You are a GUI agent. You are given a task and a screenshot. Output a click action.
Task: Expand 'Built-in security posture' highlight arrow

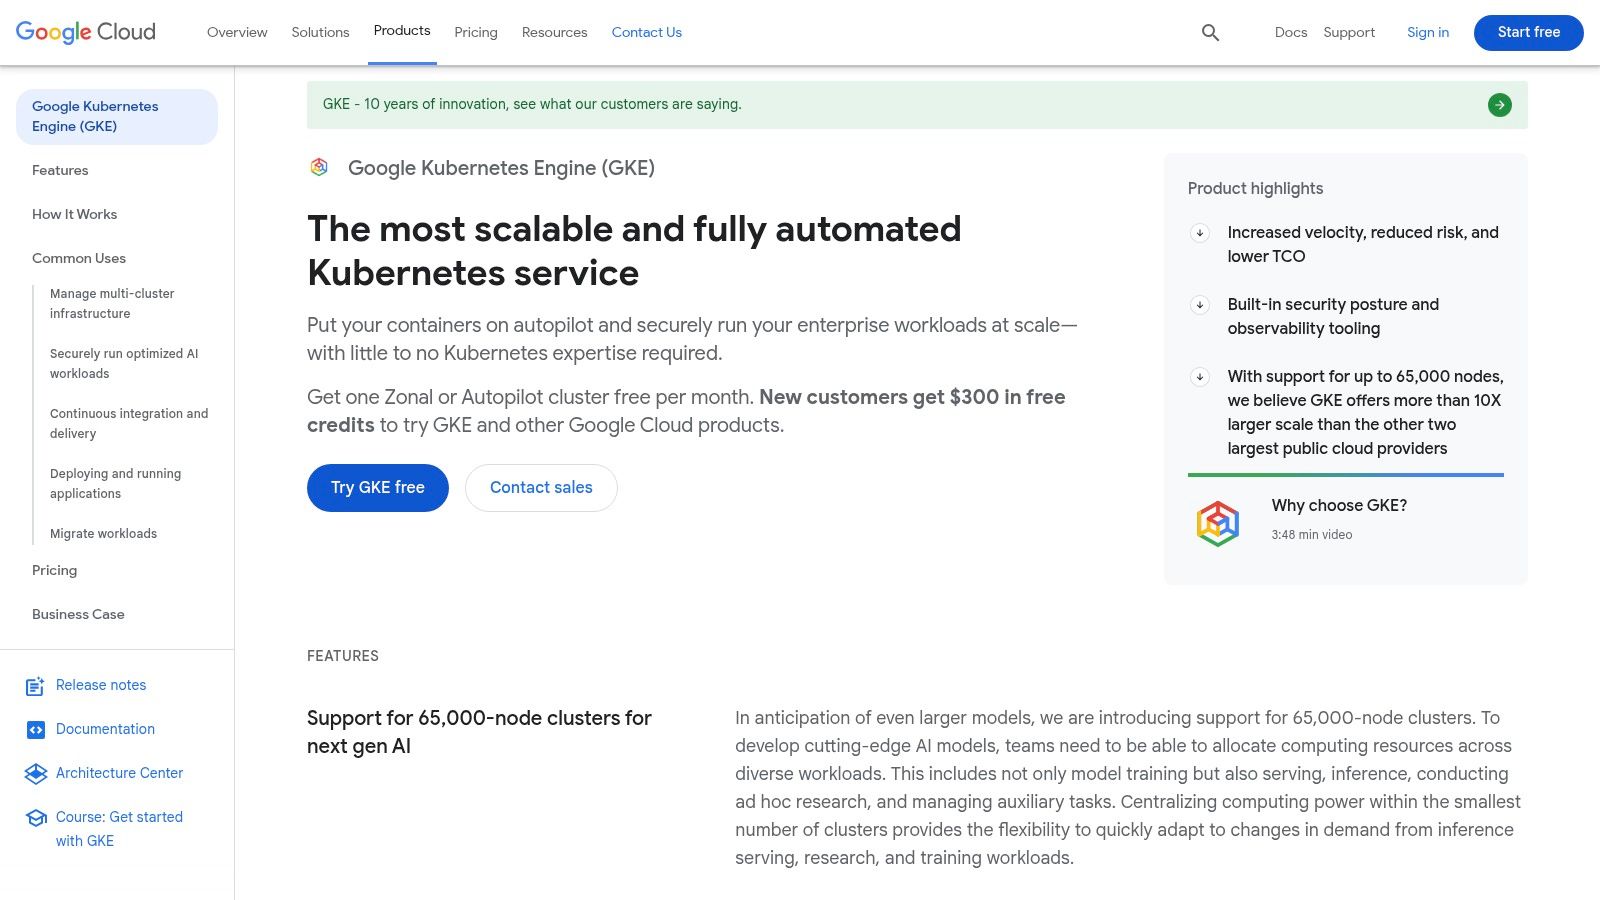[x=1200, y=305]
